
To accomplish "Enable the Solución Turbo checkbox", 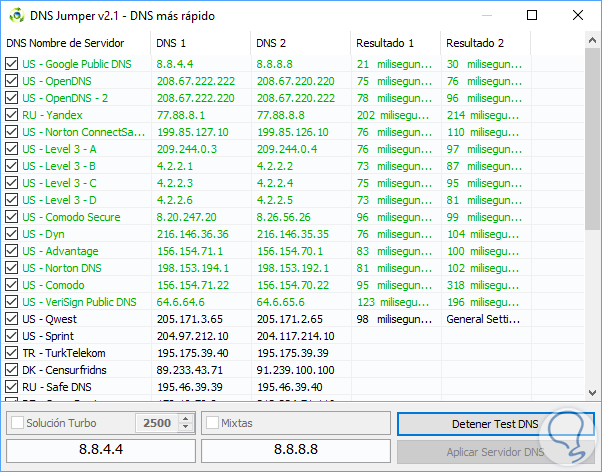I will [17, 423].
